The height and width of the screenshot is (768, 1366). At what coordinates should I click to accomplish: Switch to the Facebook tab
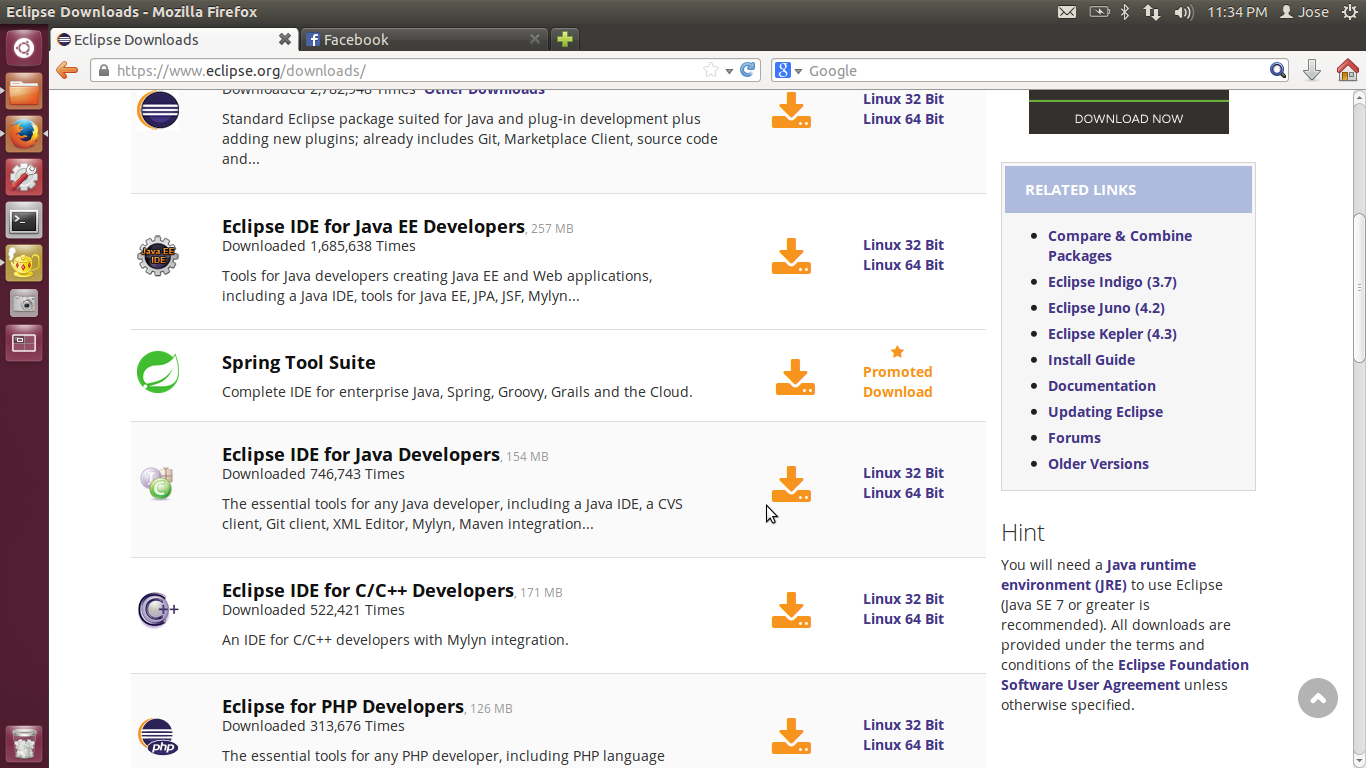[424, 40]
